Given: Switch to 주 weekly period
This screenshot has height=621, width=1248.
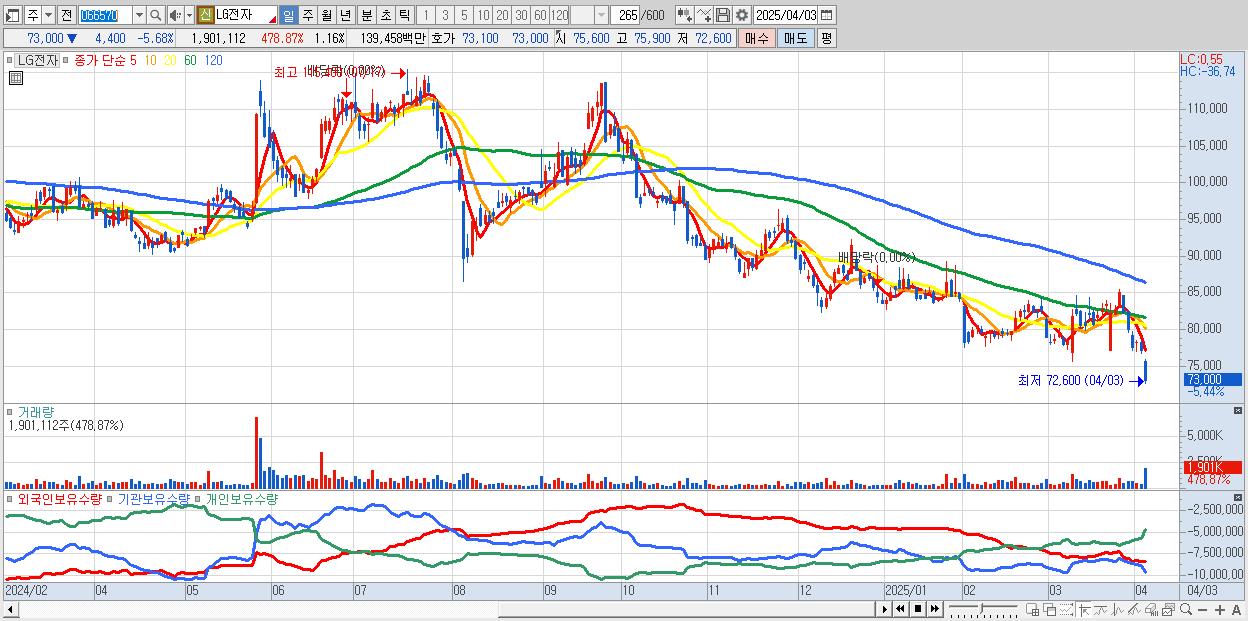Looking at the screenshot, I should (308, 15).
